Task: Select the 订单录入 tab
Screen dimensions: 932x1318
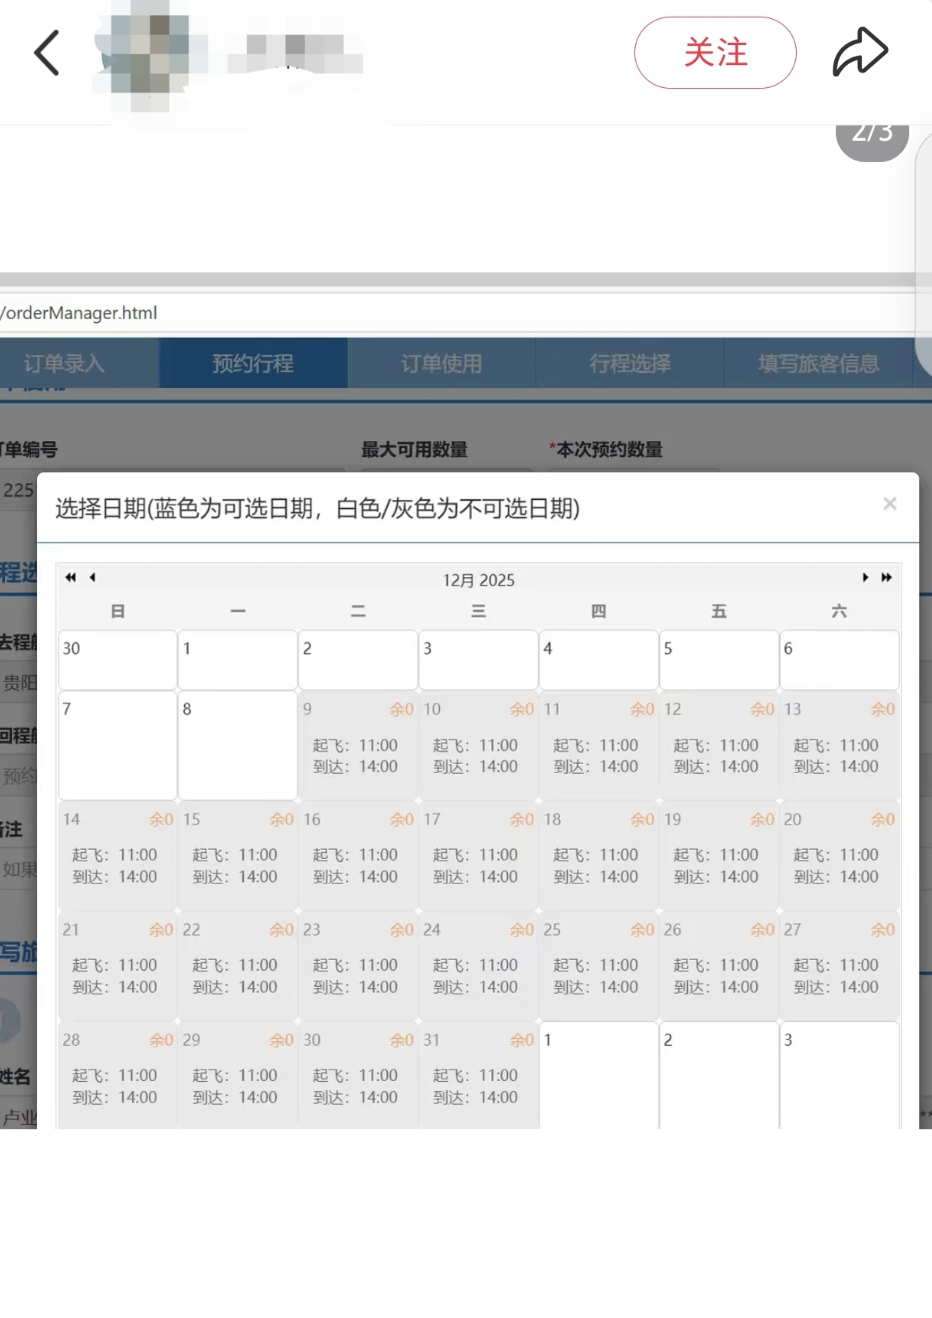Action: click(65, 363)
